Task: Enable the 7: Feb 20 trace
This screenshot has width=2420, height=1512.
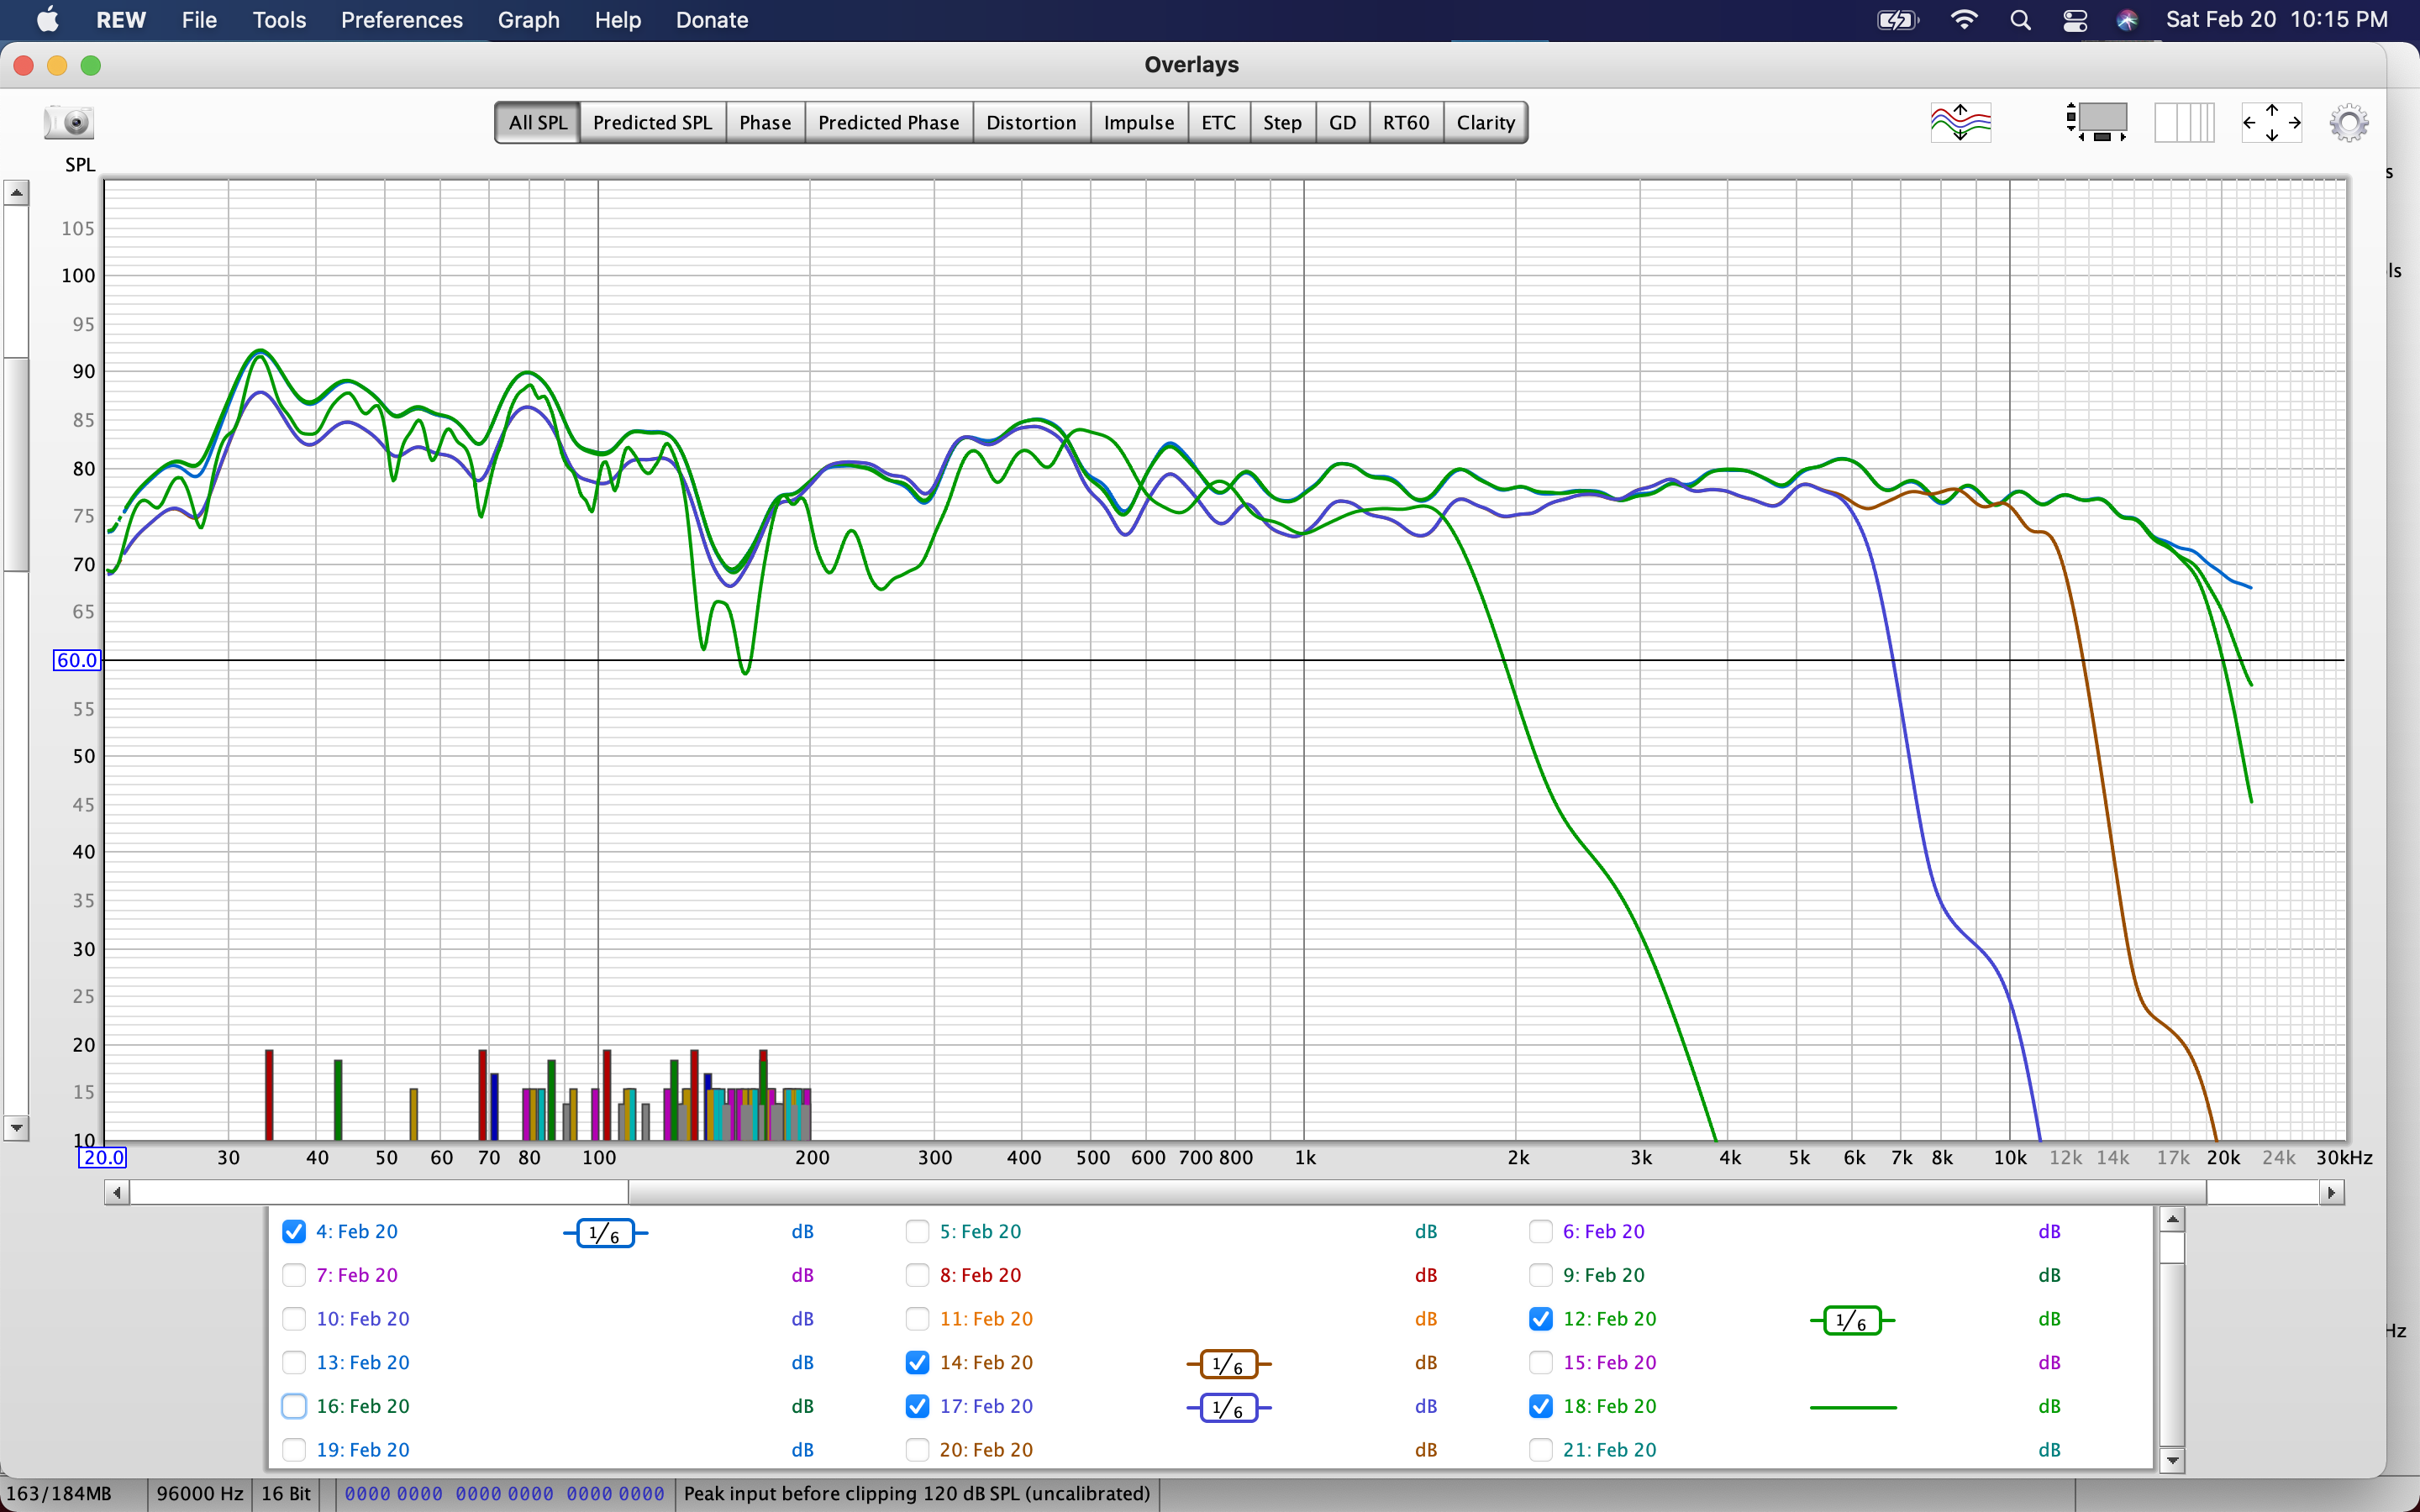Action: (293, 1275)
